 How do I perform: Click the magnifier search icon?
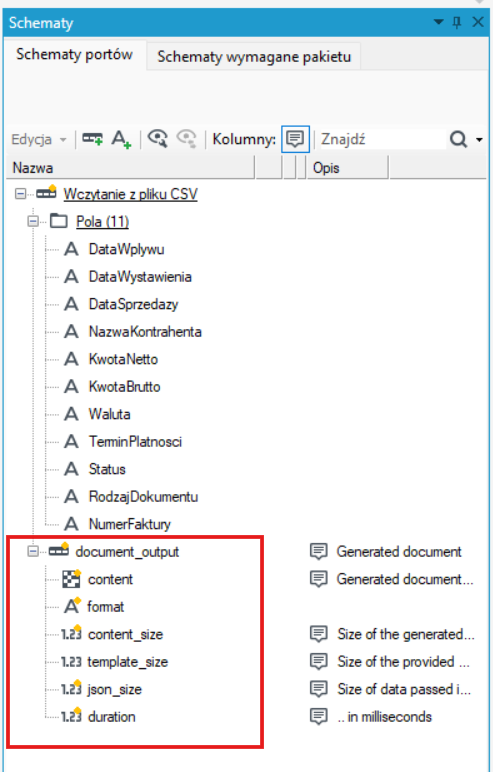tap(458, 140)
